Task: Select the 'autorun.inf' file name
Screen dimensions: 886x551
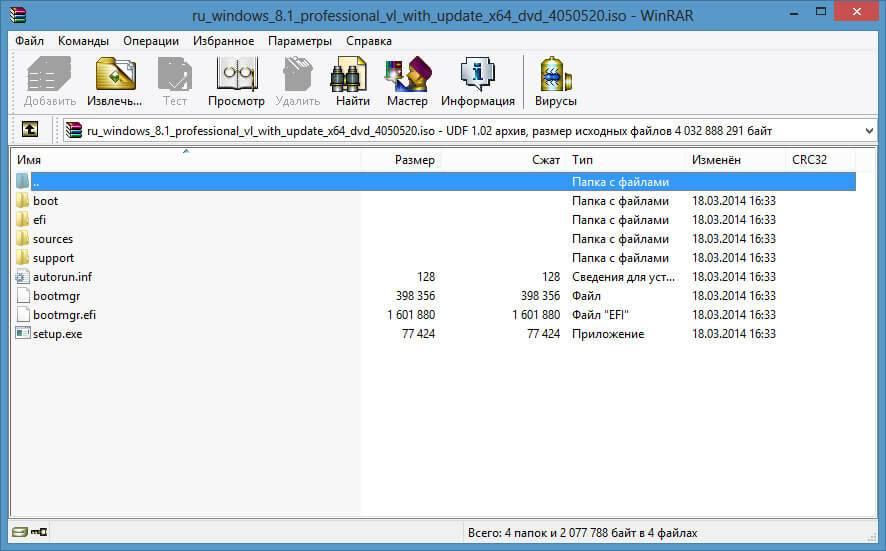Action: tap(62, 276)
